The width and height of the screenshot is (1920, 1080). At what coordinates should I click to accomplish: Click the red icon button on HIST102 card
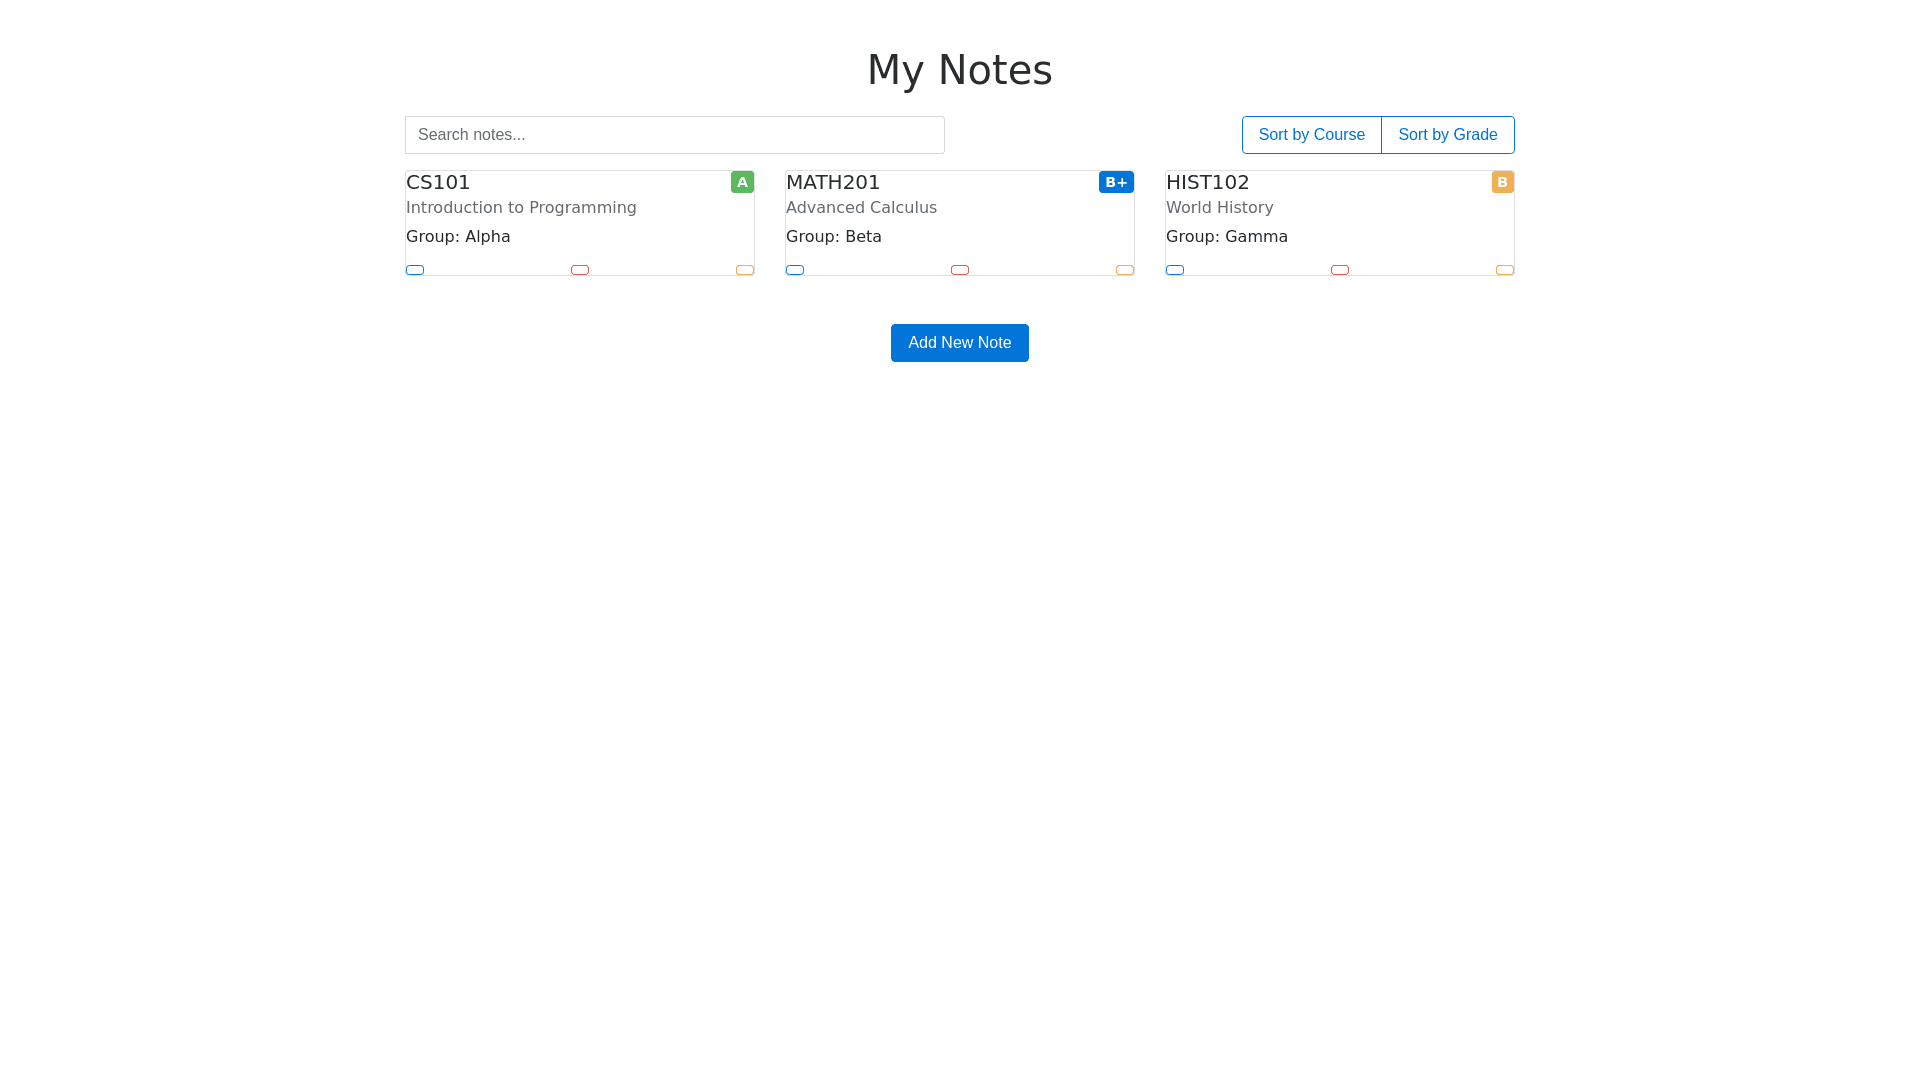click(1340, 270)
